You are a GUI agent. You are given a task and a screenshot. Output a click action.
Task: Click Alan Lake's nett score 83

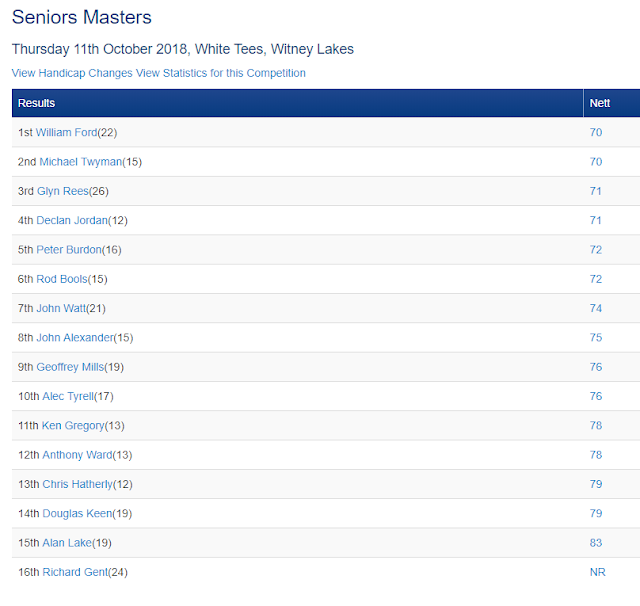tap(596, 543)
